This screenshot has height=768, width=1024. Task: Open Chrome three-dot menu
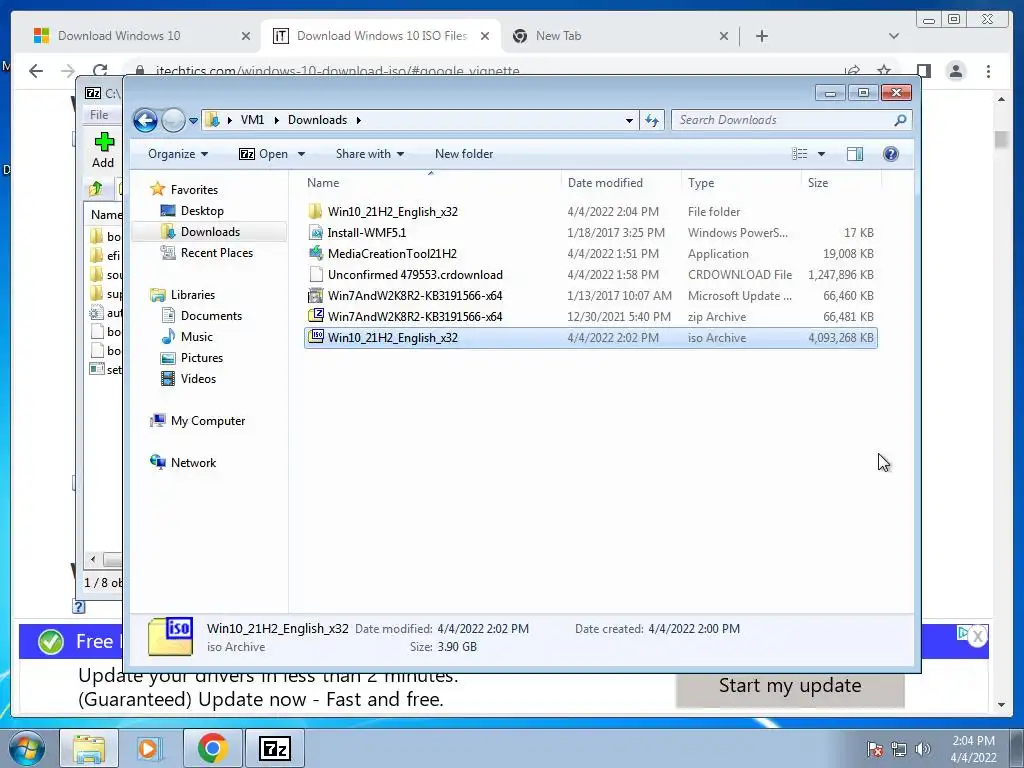click(x=988, y=71)
